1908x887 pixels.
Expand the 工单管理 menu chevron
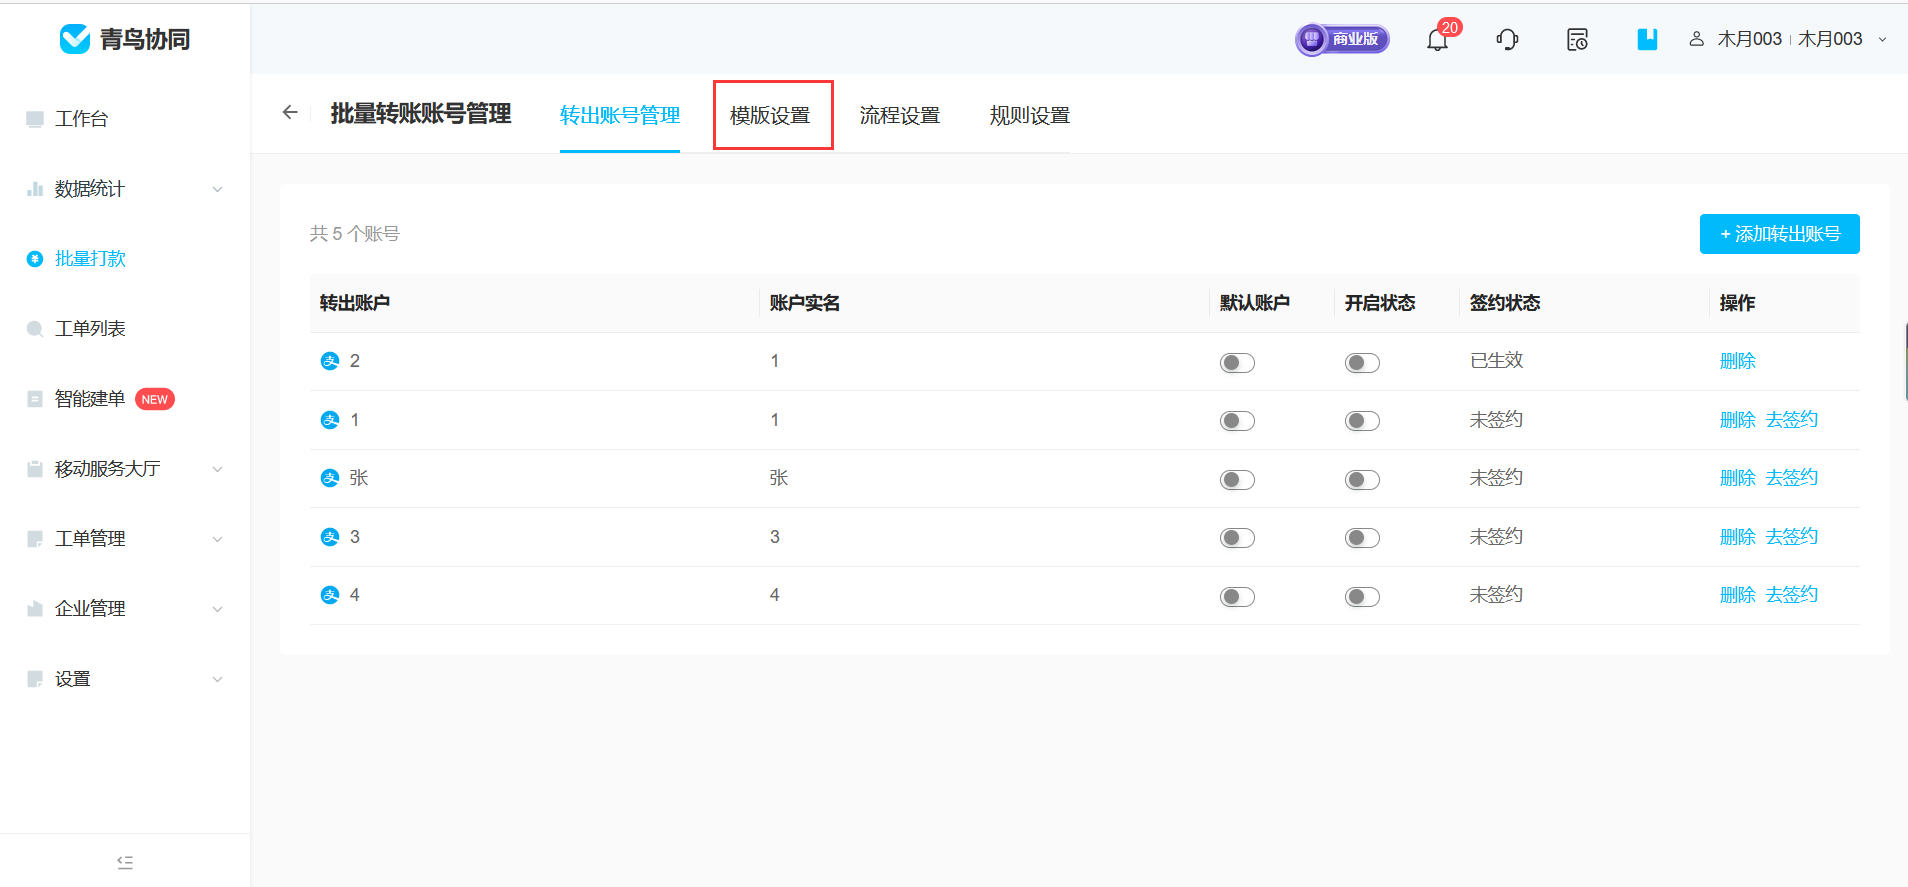pyautogui.click(x=217, y=539)
